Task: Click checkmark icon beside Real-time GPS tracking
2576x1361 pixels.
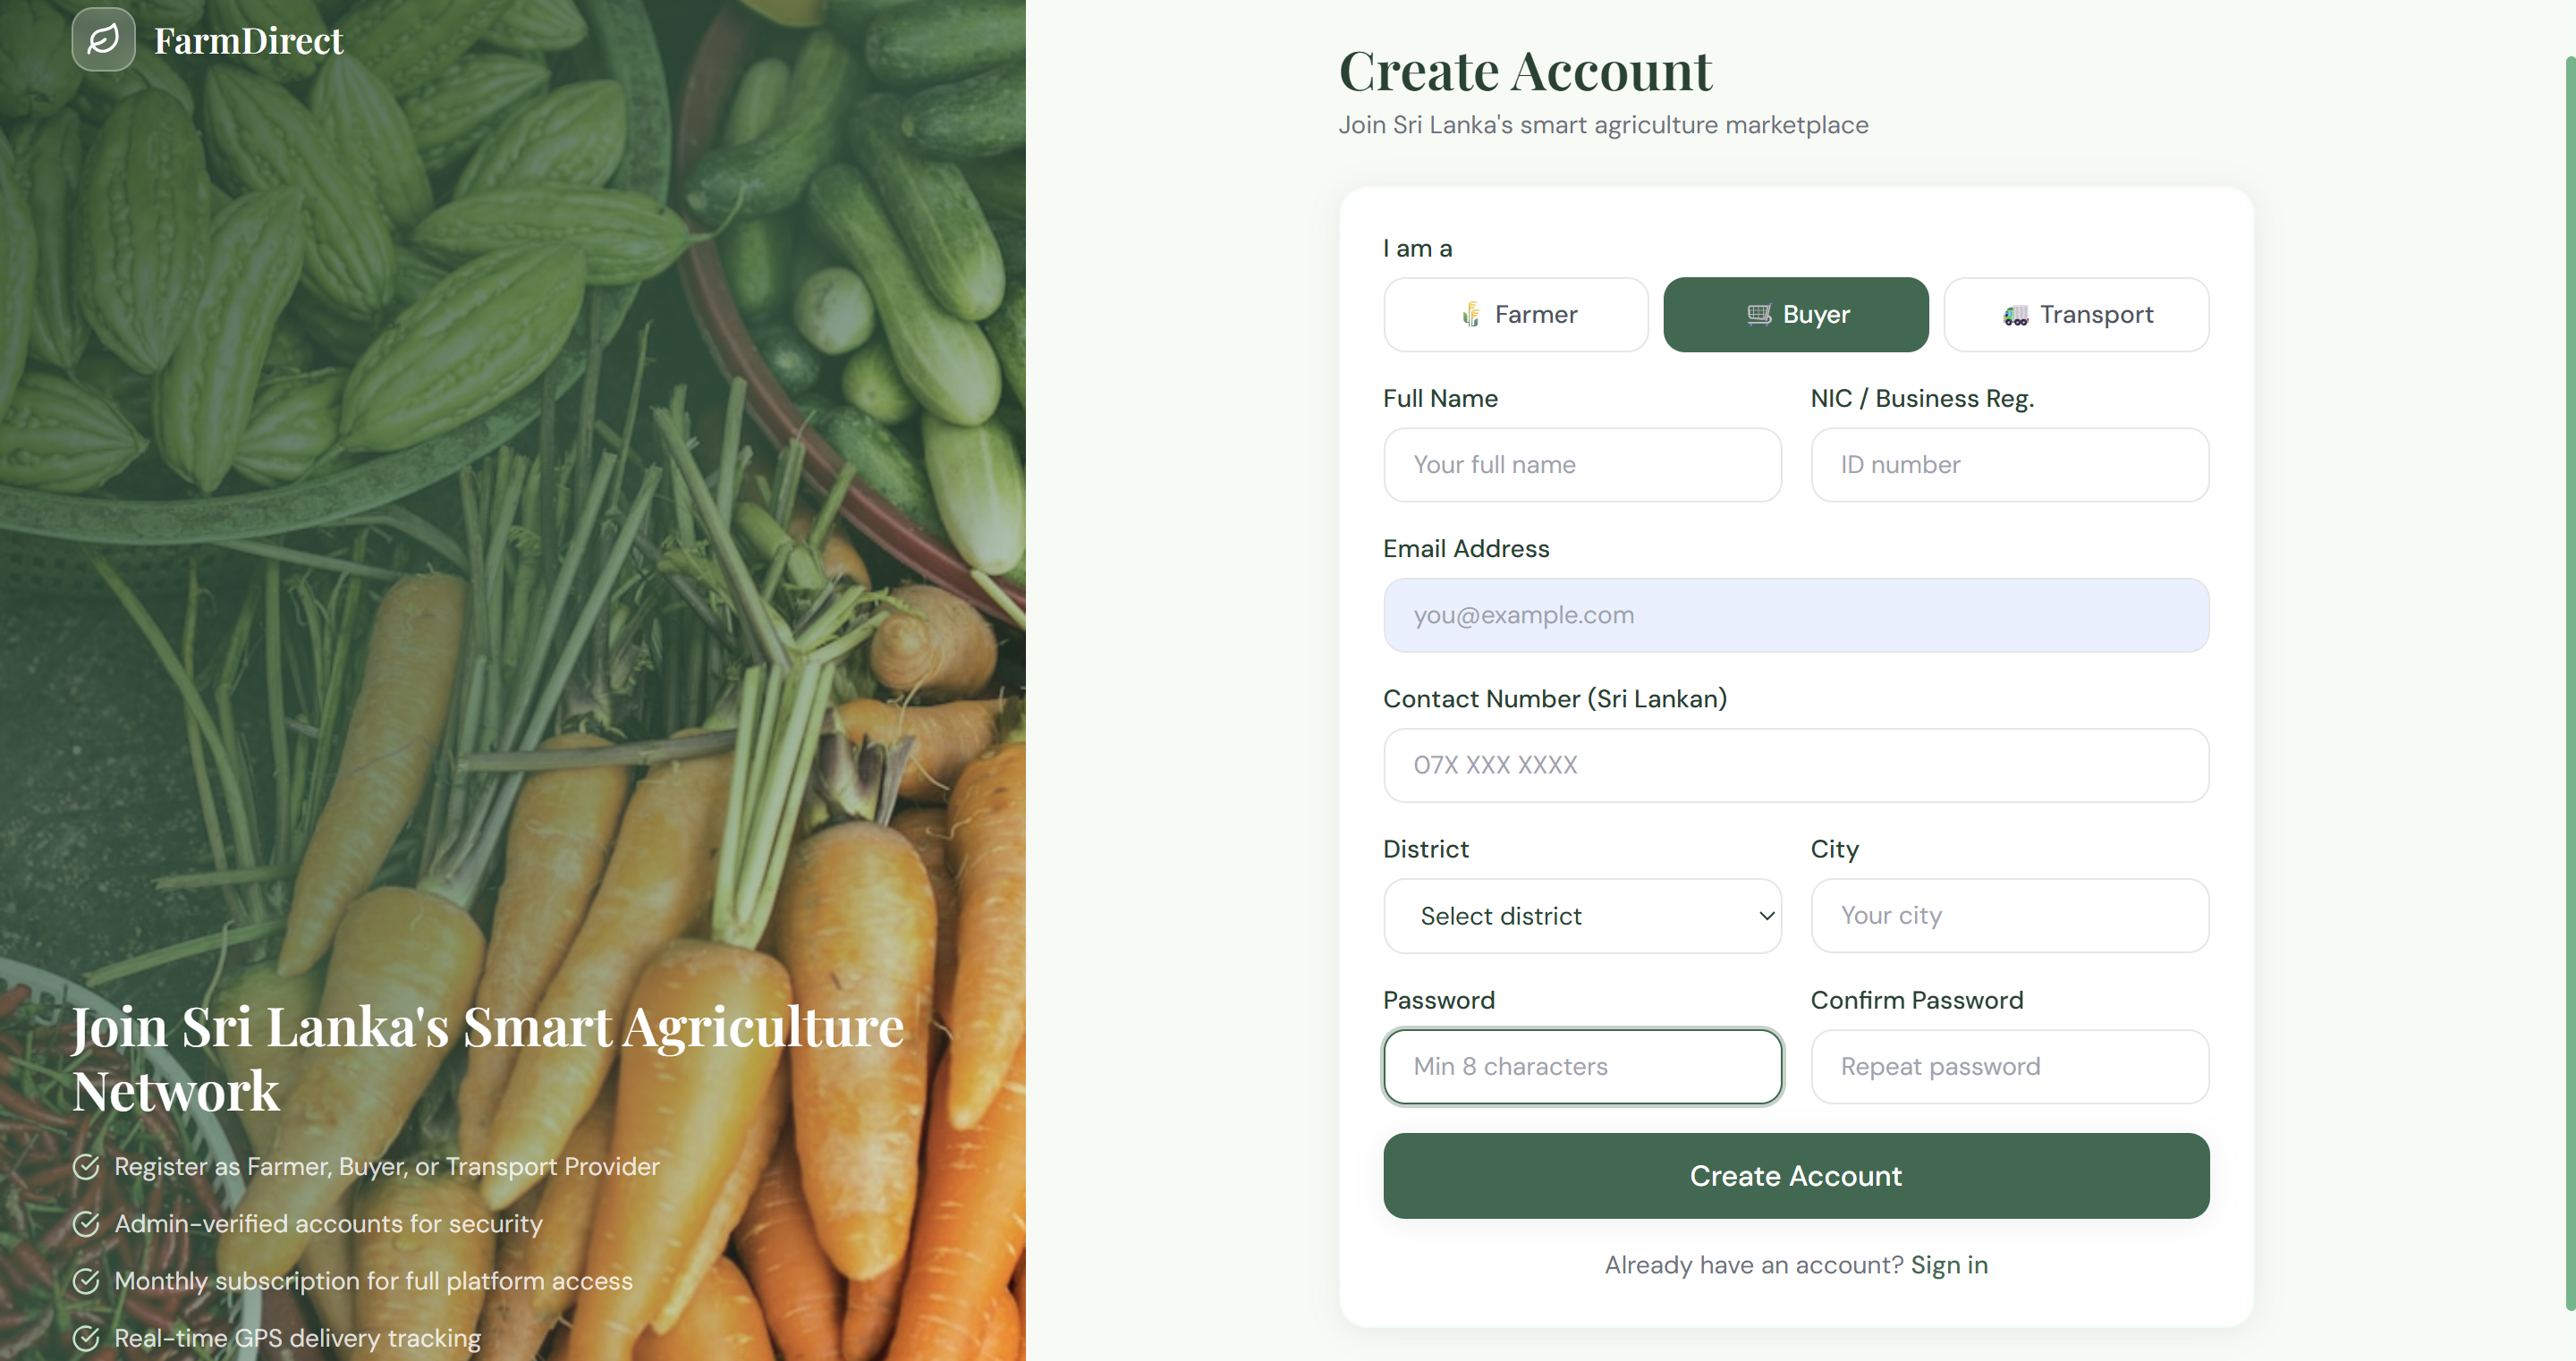Action: coord(87,1338)
